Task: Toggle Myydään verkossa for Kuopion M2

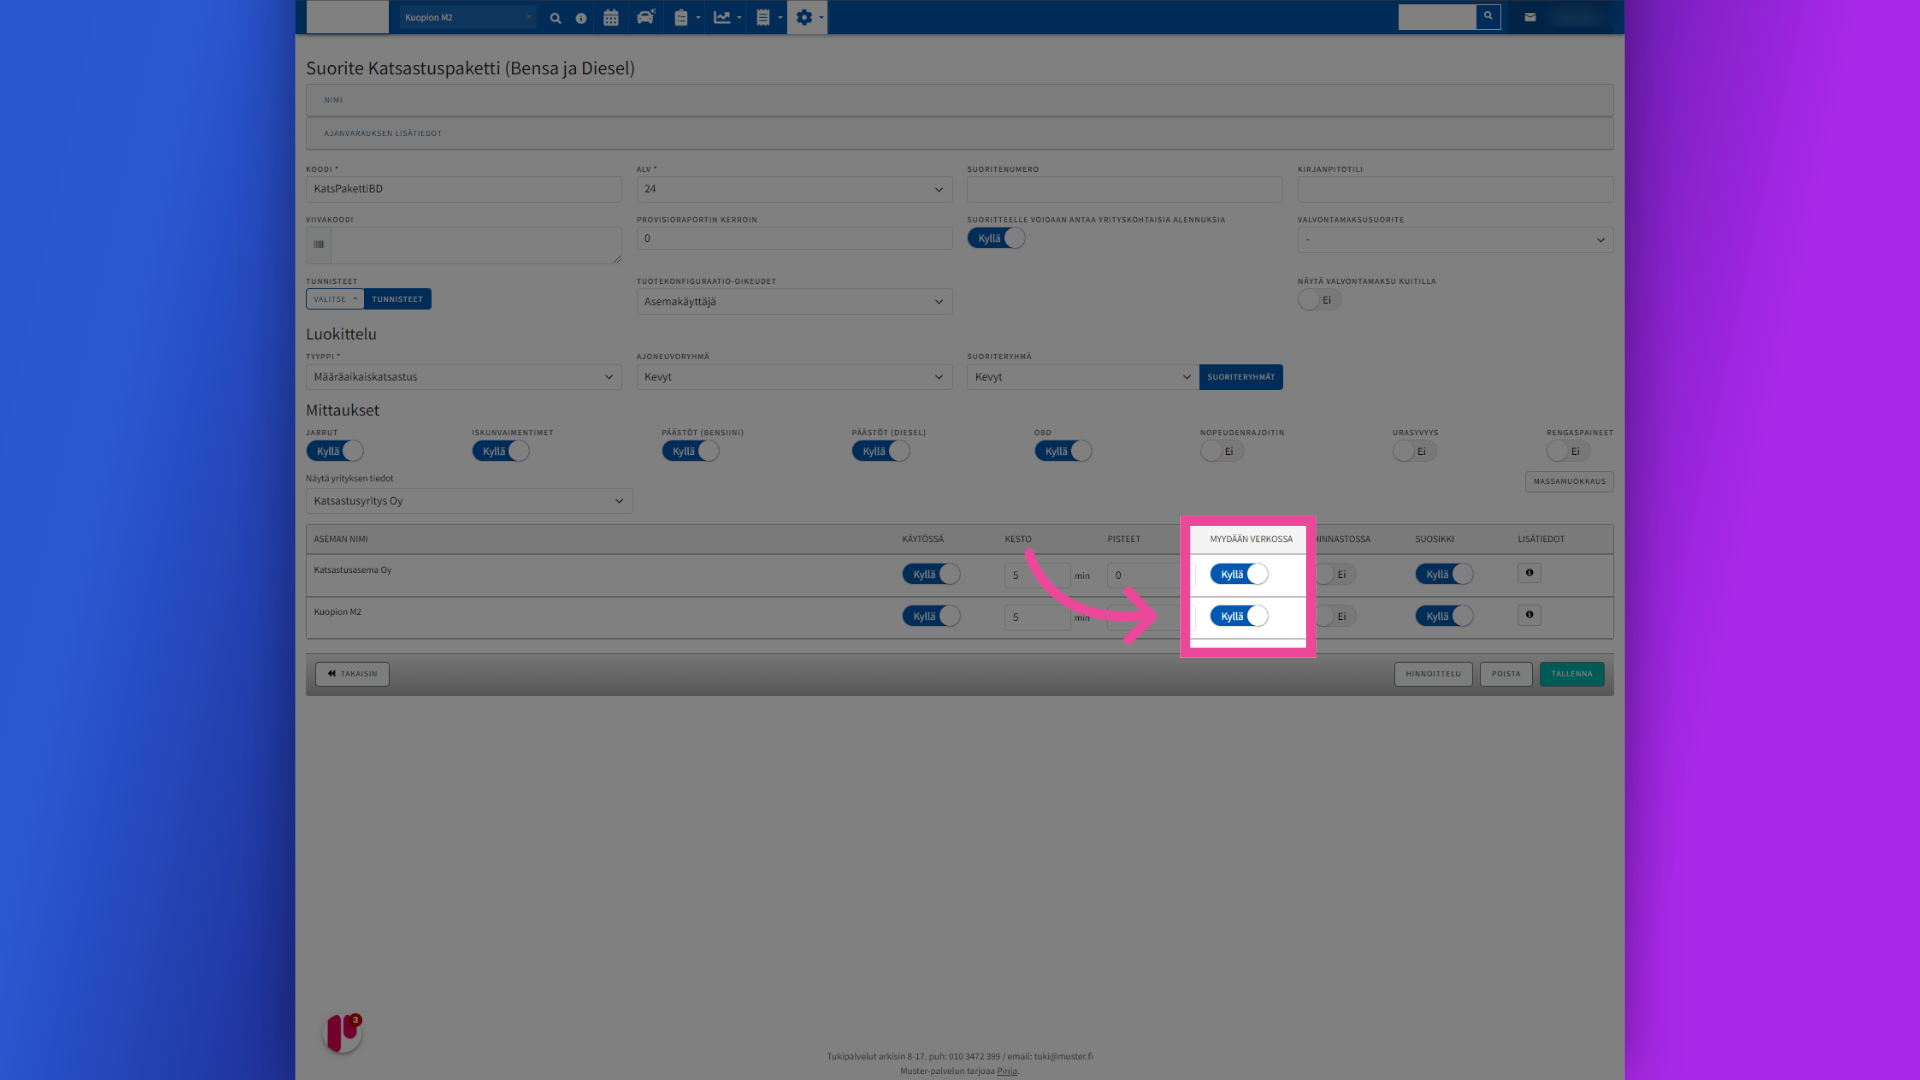Action: (1239, 616)
